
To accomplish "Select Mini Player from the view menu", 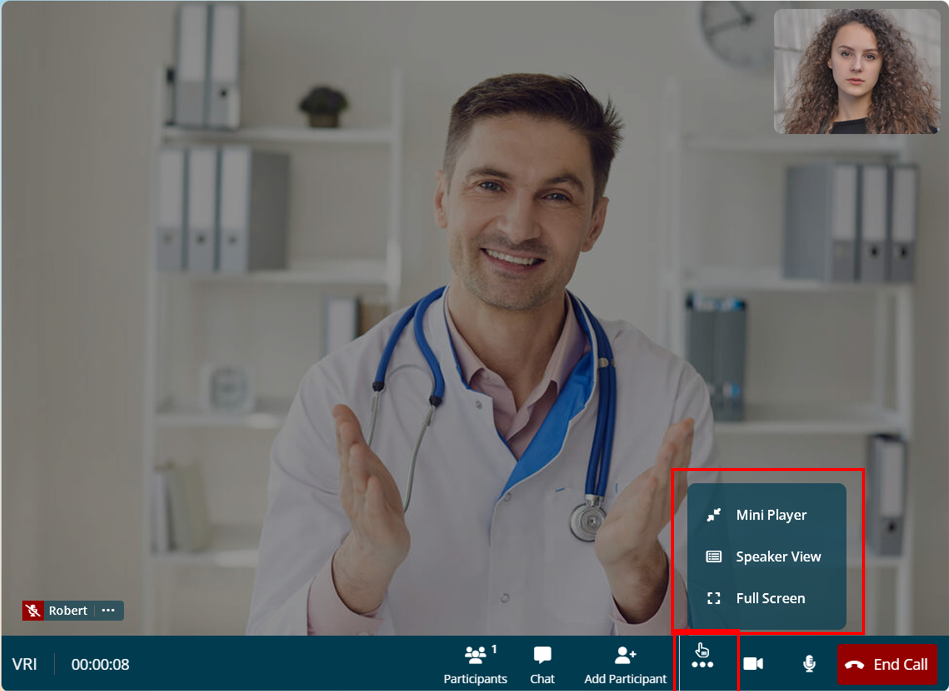I will pyautogui.click(x=771, y=515).
